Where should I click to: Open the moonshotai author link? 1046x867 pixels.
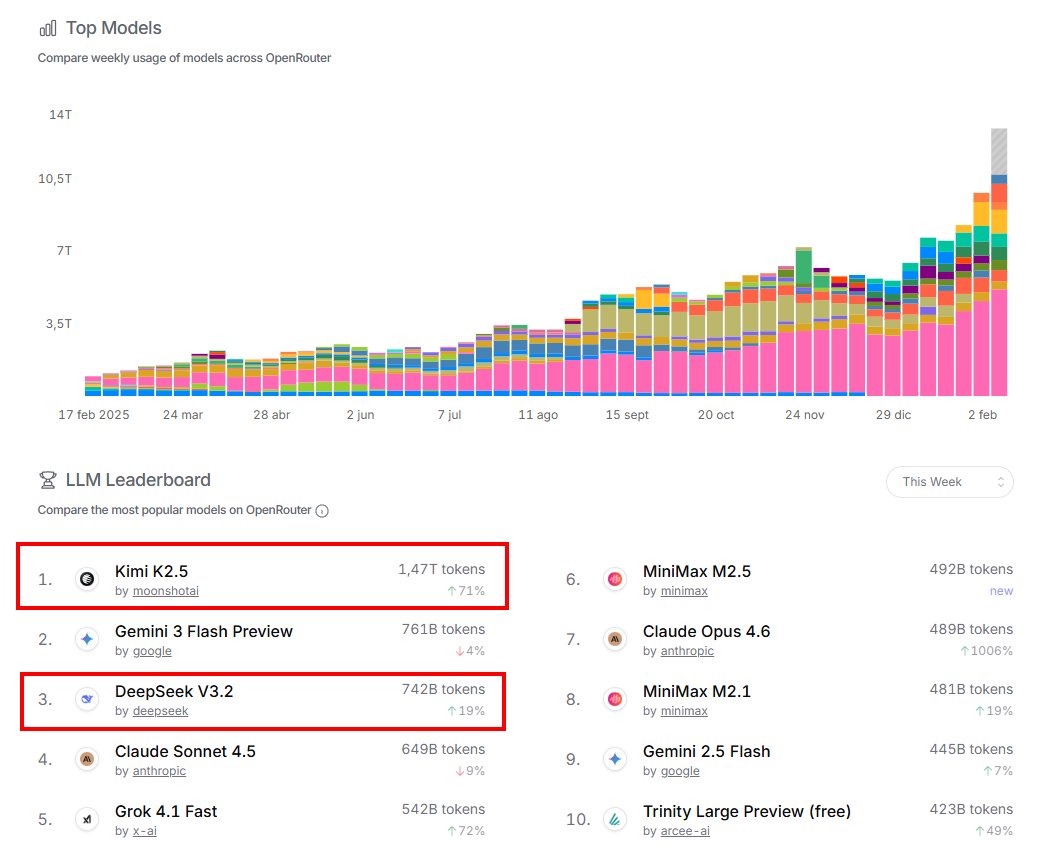[x=165, y=591]
